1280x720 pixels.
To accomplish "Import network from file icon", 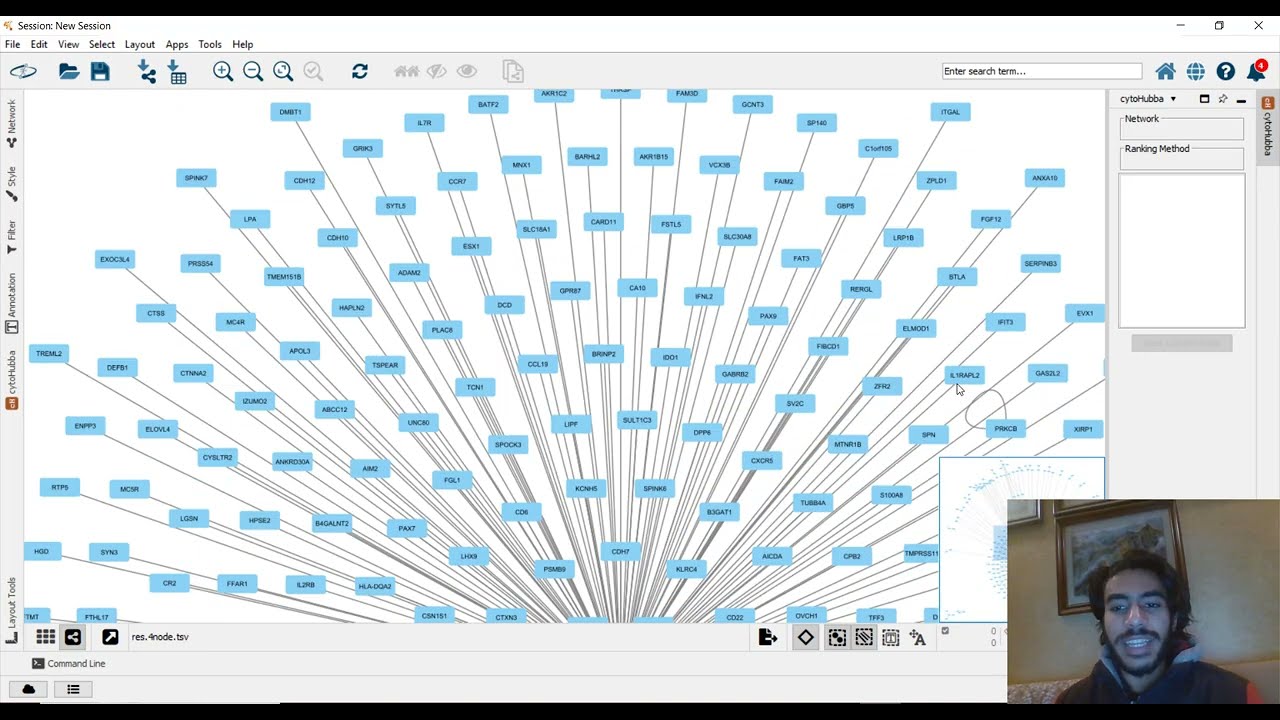I will pyautogui.click(x=147, y=71).
